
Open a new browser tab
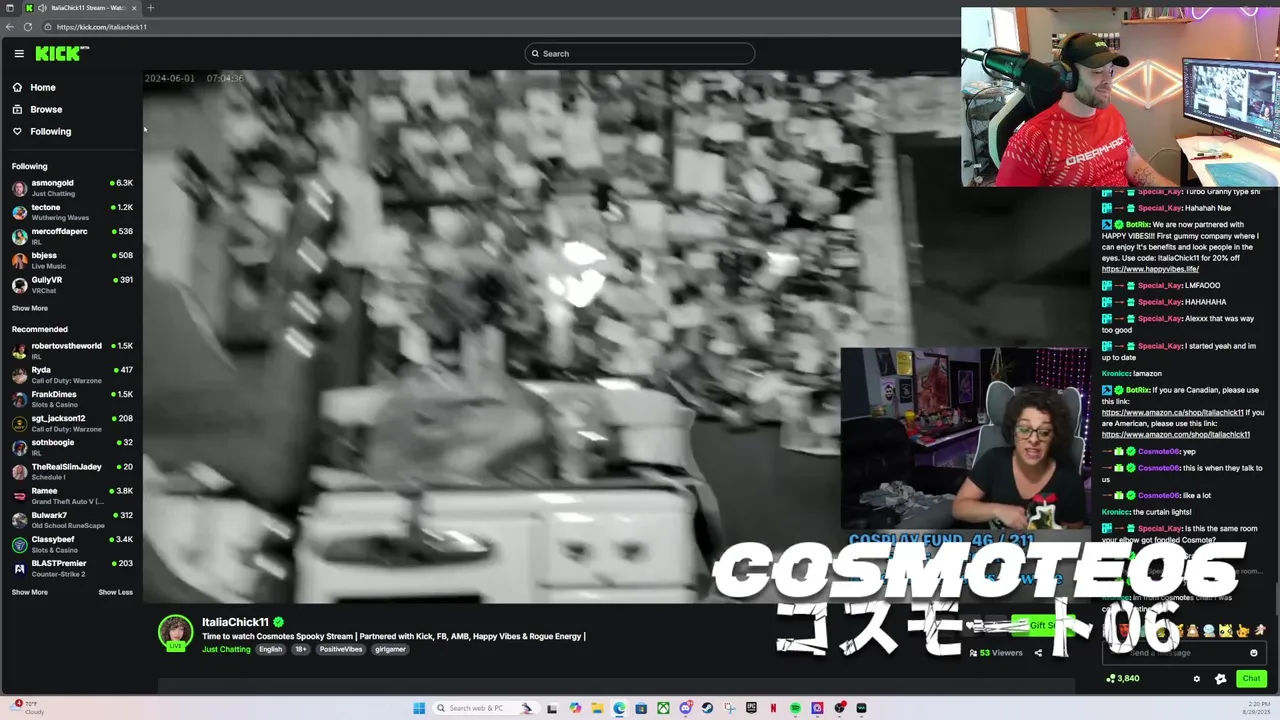[150, 8]
